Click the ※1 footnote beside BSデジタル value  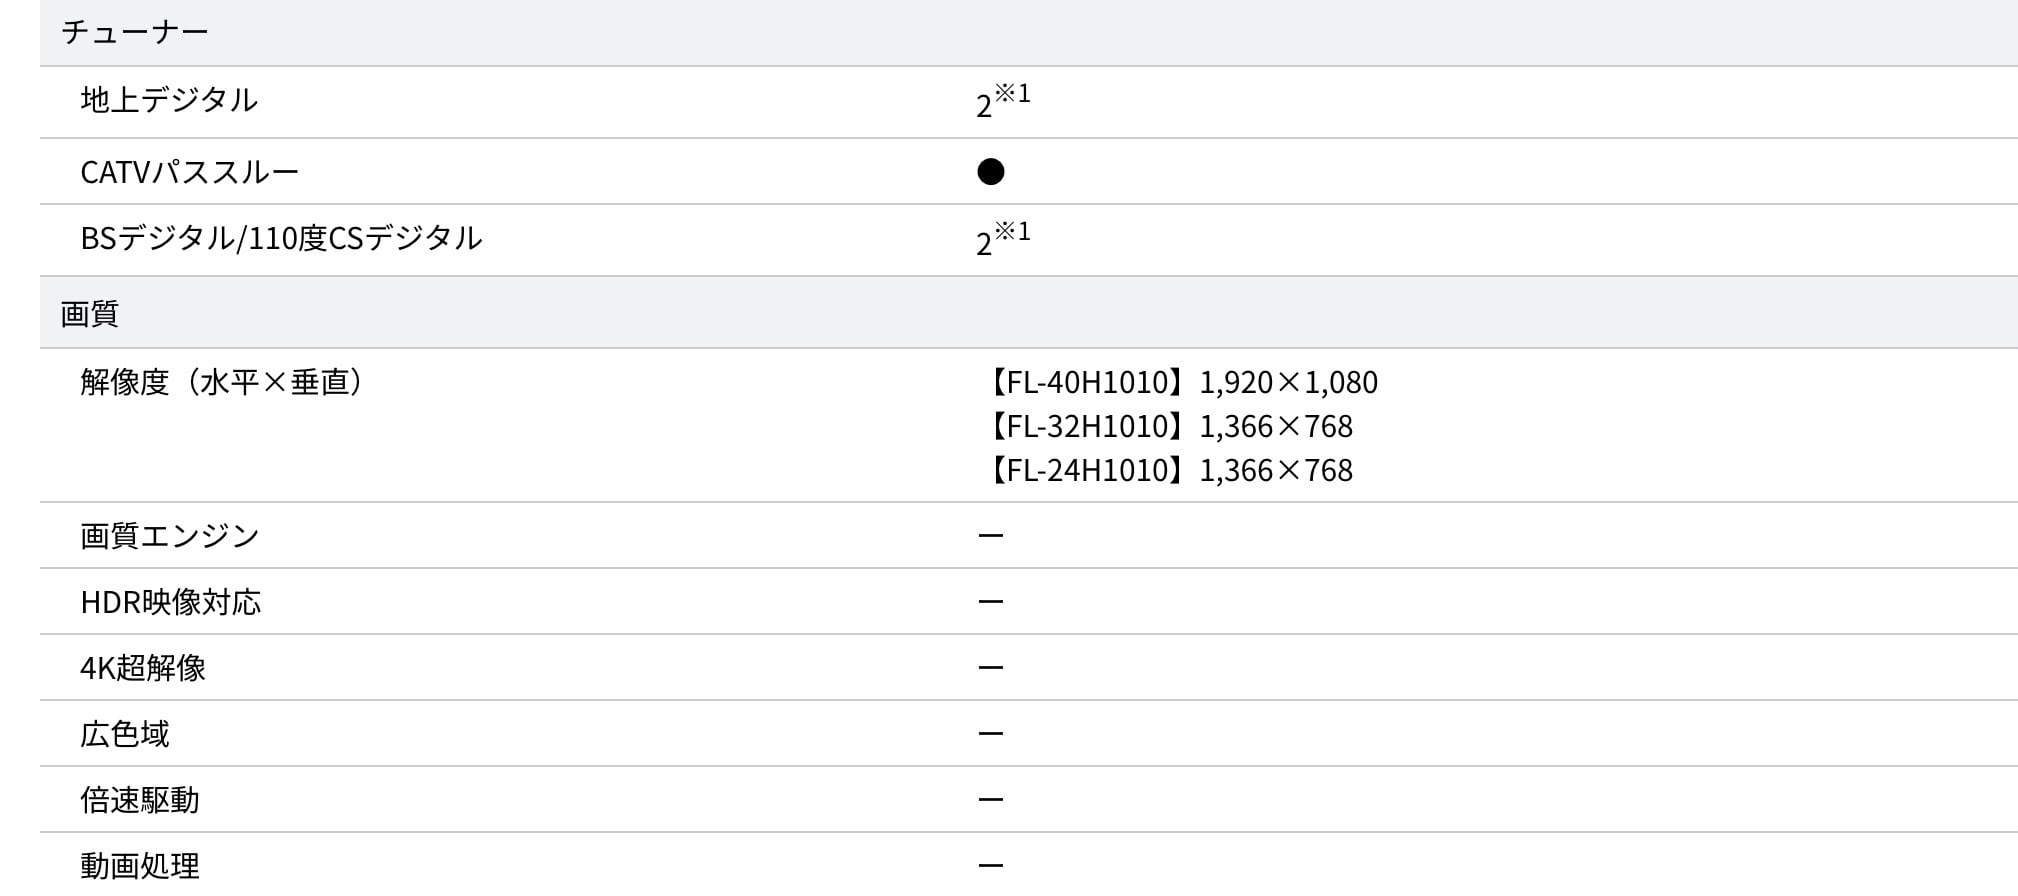1012,231
